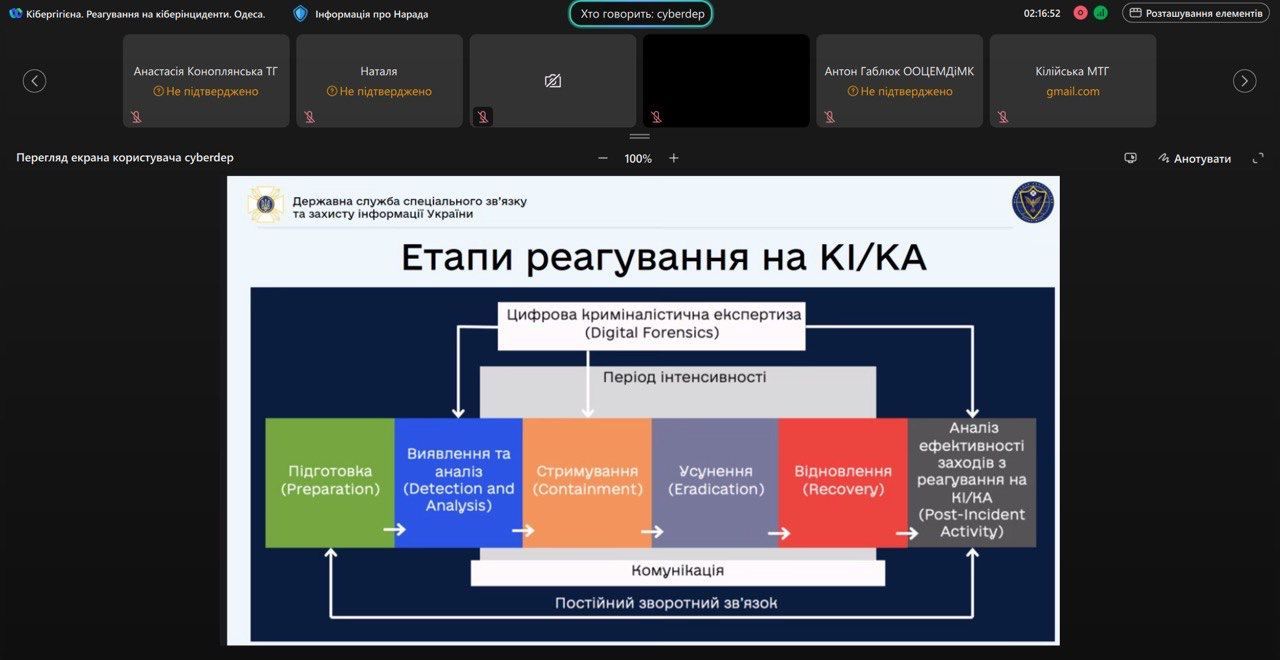Screen dimensions: 1280x660
Task: Click the fullscreen expand icon
Action: [1258, 158]
